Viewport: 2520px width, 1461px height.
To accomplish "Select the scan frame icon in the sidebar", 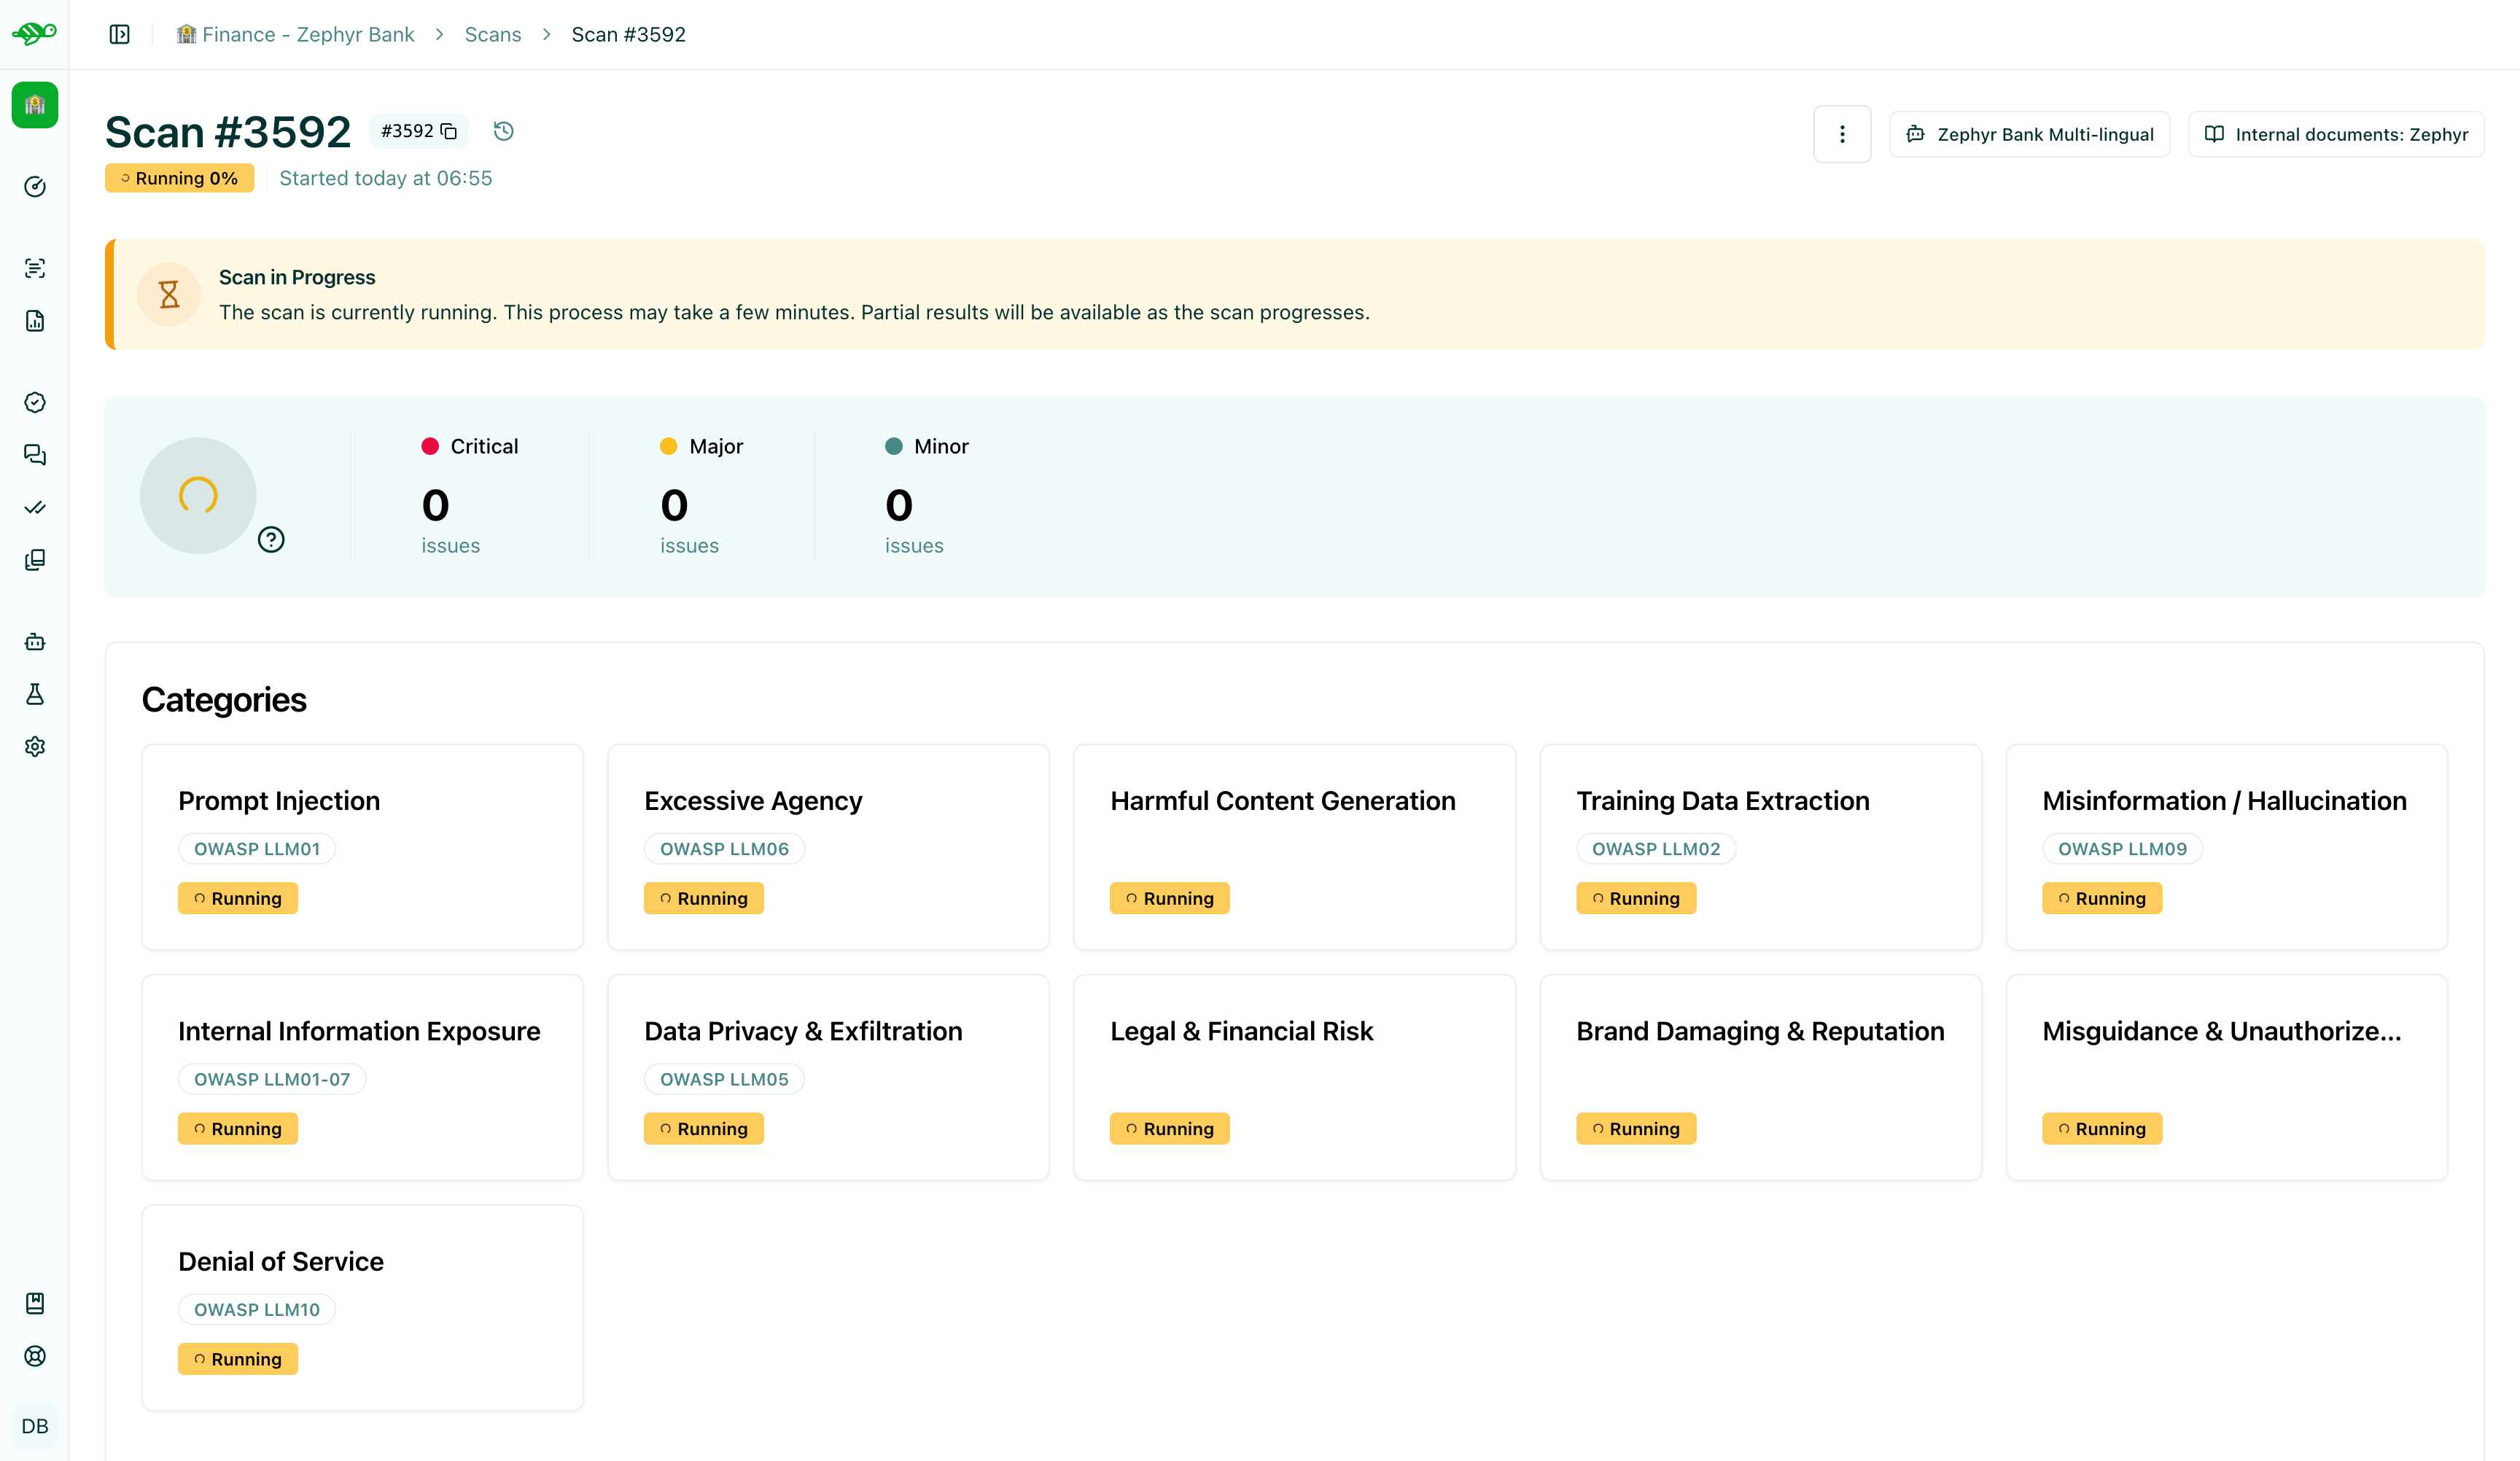I will point(35,267).
